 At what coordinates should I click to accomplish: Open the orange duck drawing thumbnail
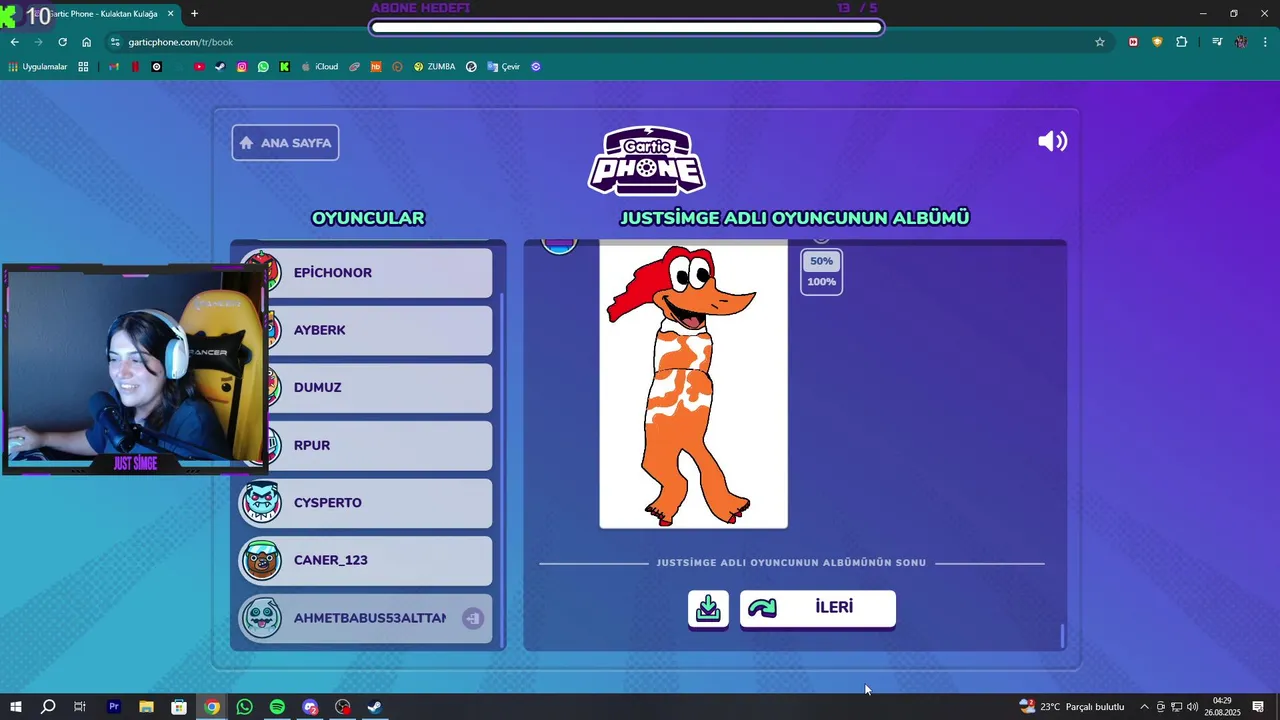tap(693, 385)
